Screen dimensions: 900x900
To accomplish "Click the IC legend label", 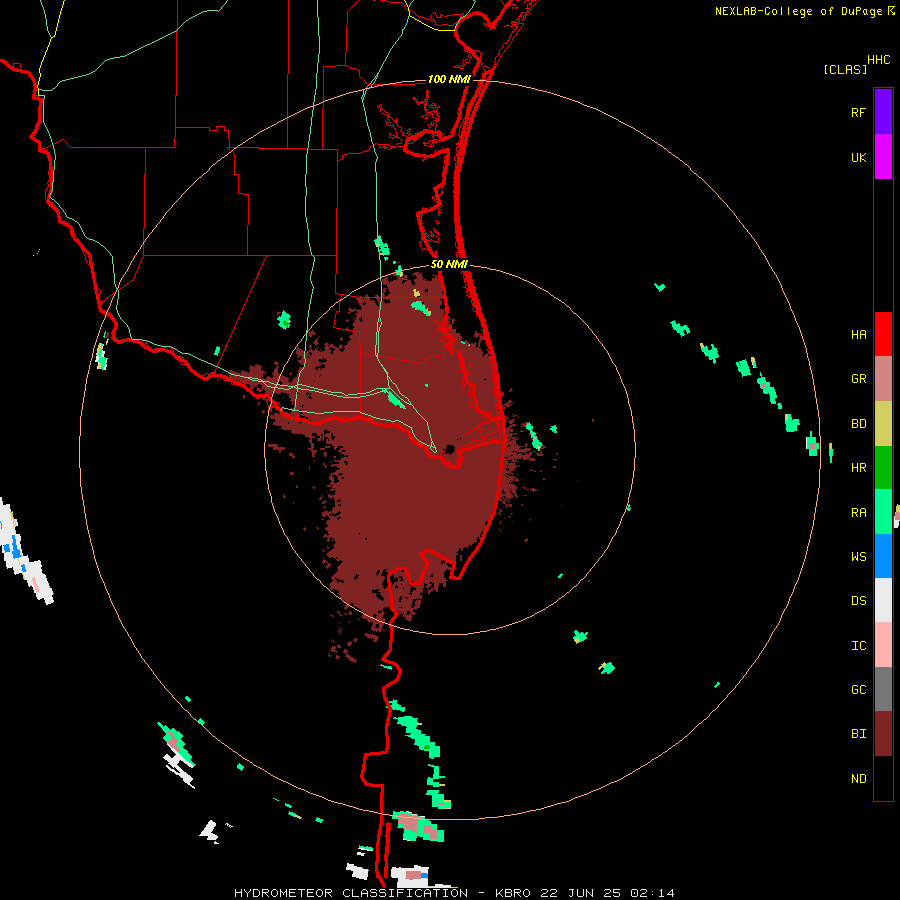I will click(x=858, y=646).
